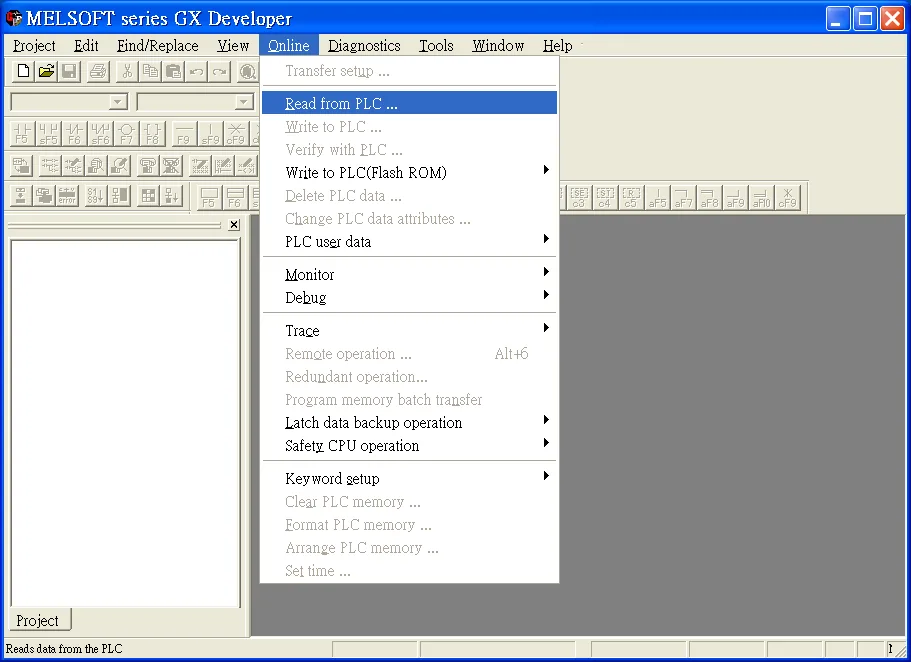Image resolution: width=911 pixels, height=662 pixels.
Task: Open the second toolbar combo box
Action: [x=244, y=102]
